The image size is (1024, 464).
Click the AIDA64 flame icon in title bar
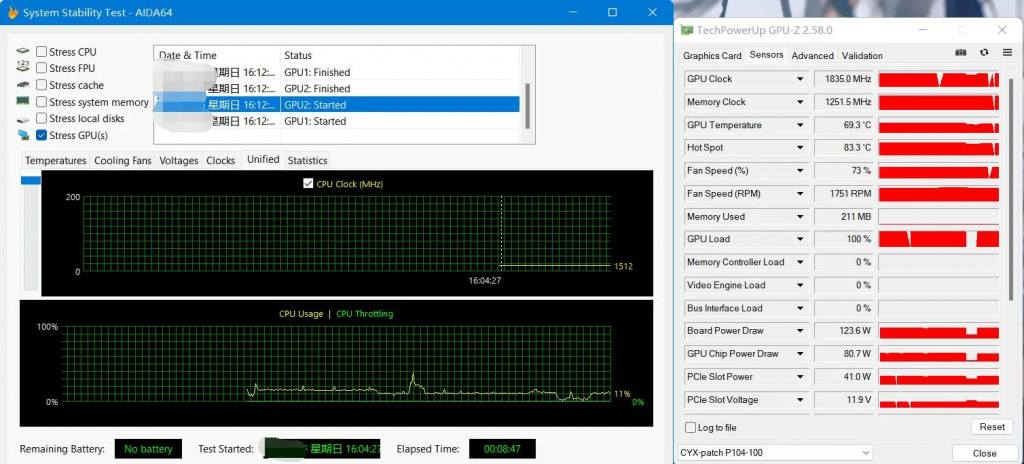click(x=12, y=12)
